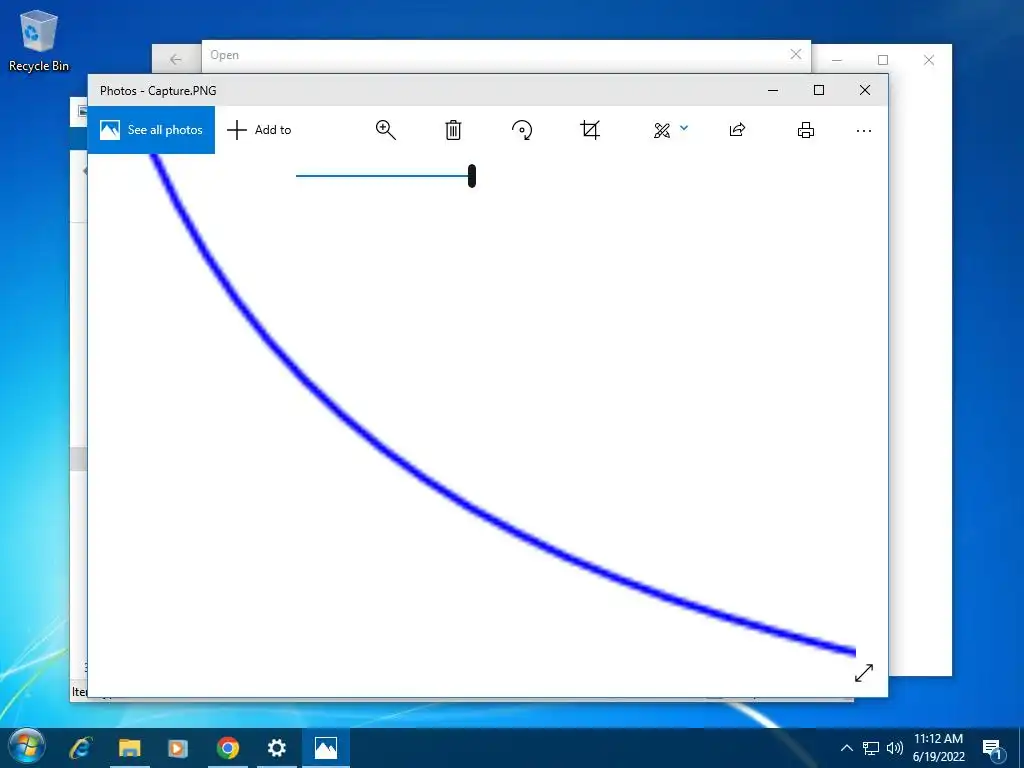Open the notification center icon
This screenshot has height=768, width=1024.
[x=993, y=749]
